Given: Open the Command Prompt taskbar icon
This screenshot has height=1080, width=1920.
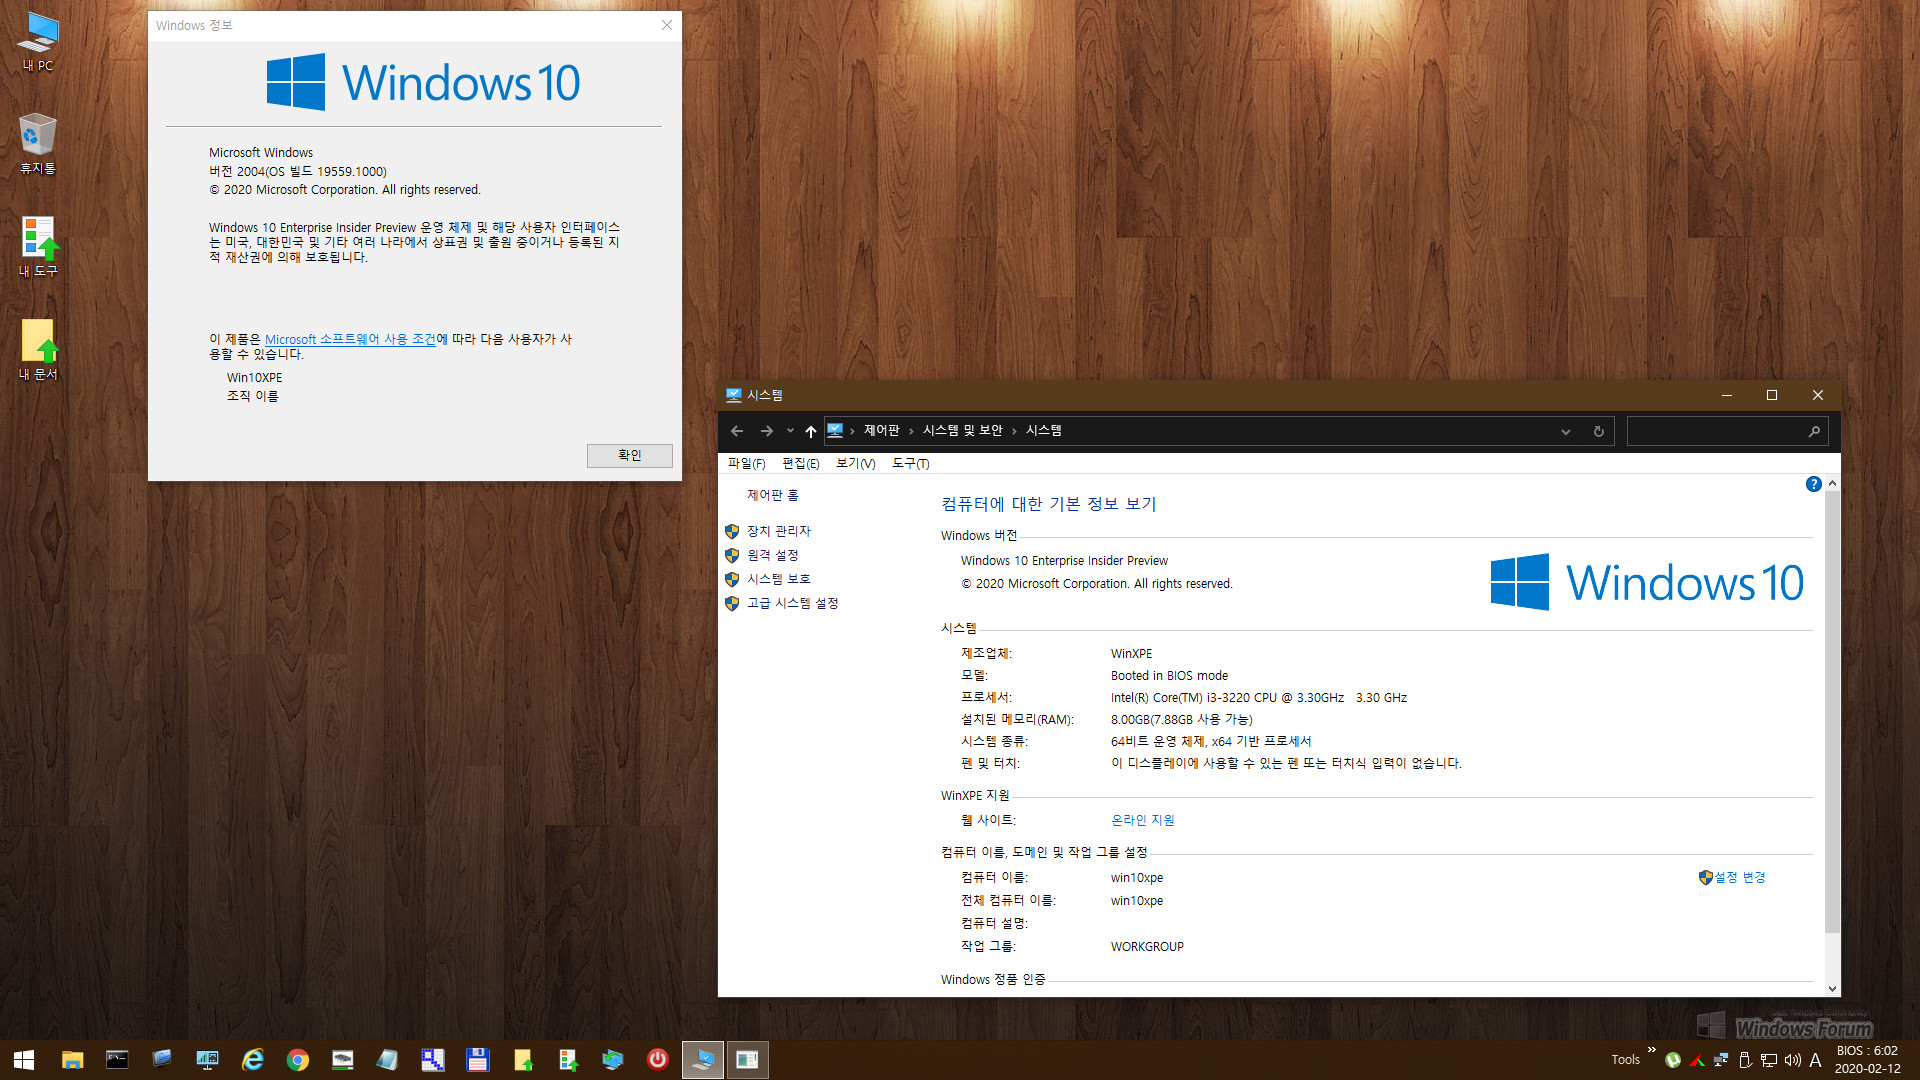Looking at the screenshot, I should pos(117,1060).
